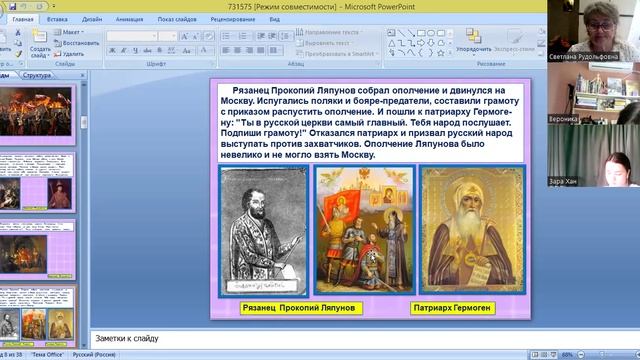Select the arrow line shape

click(x=411, y=33)
